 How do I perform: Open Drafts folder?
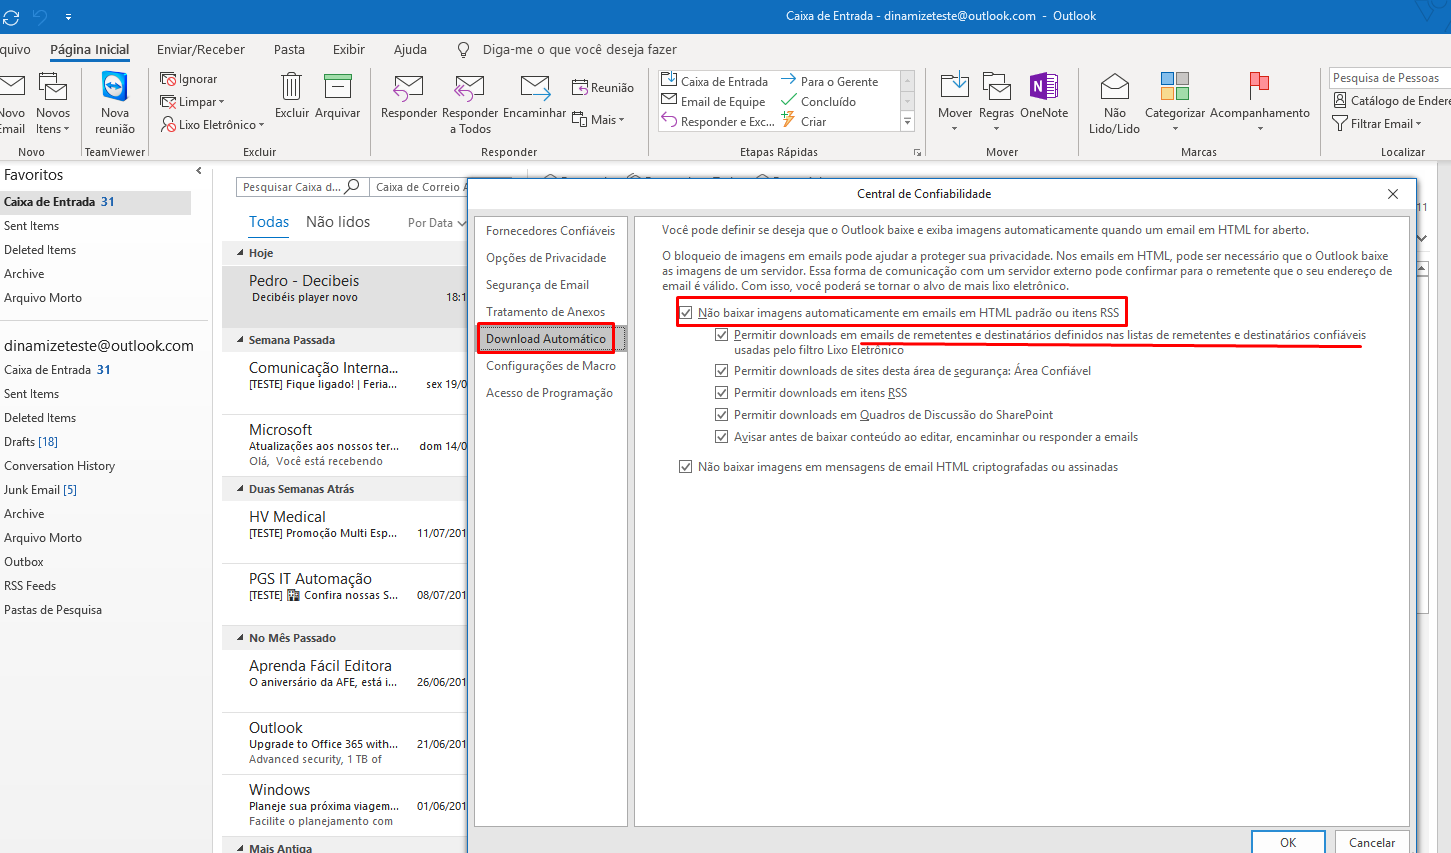coord(31,442)
